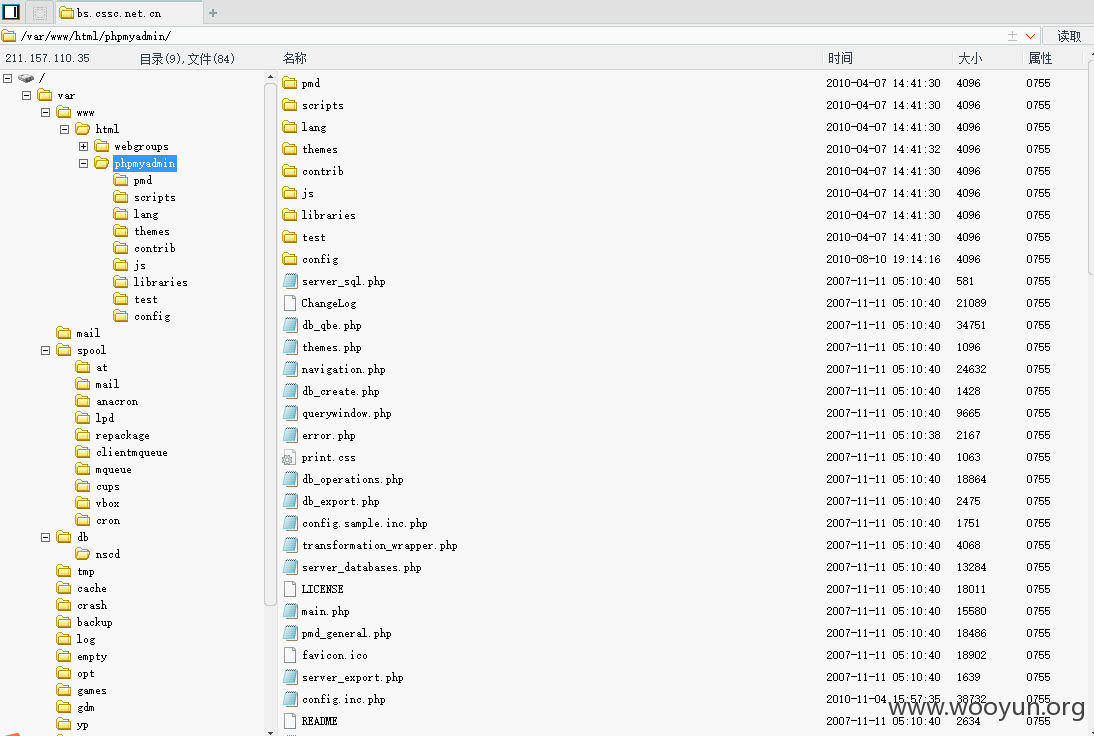This screenshot has width=1094, height=736.
Task: Select the db_qbe.php file name
Action: tap(331, 325)
